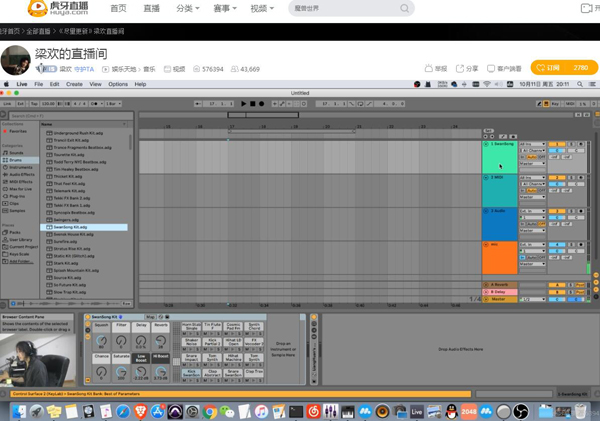Image resolution: width=600 pixels, height=421 pixels.
Task: Open Chrome from the Dock
Action: (x=210, y=412)
